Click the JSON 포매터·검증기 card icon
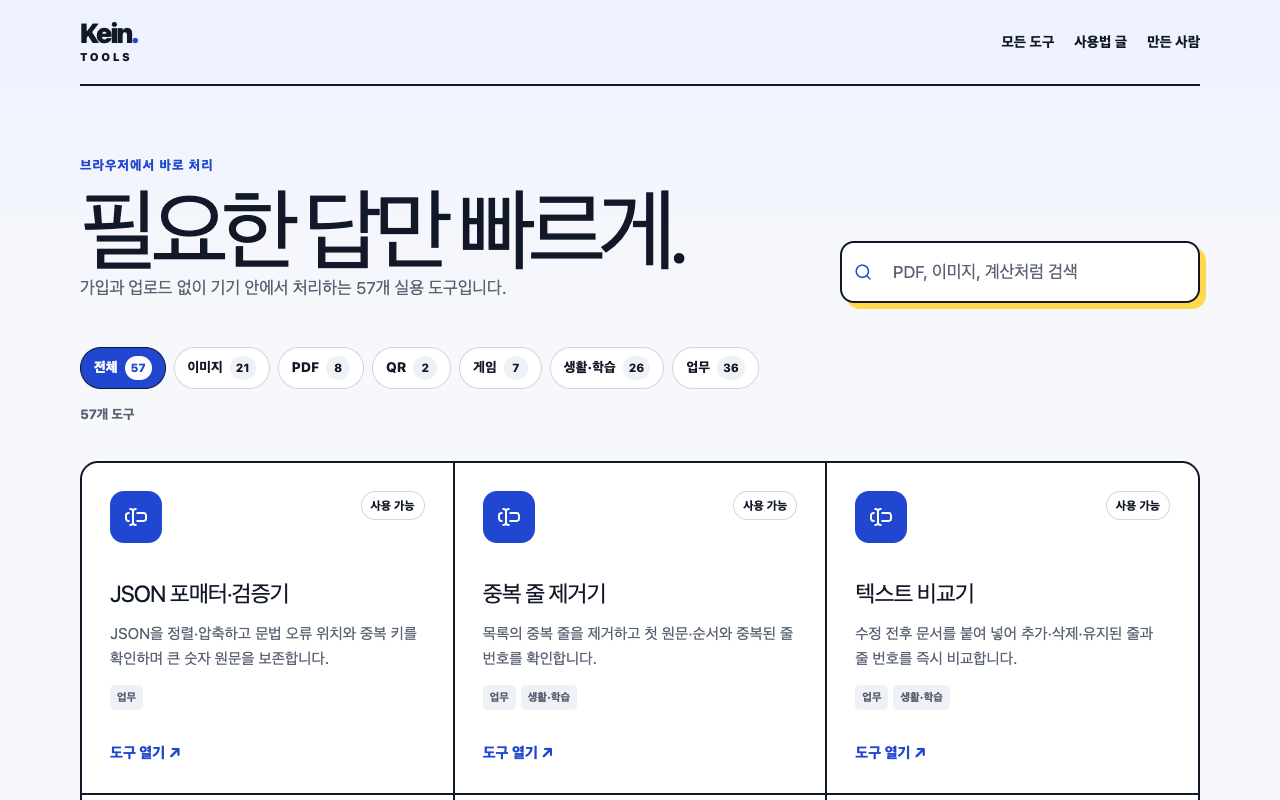The width and height of the screenshot is (1280, 800). 136,517
